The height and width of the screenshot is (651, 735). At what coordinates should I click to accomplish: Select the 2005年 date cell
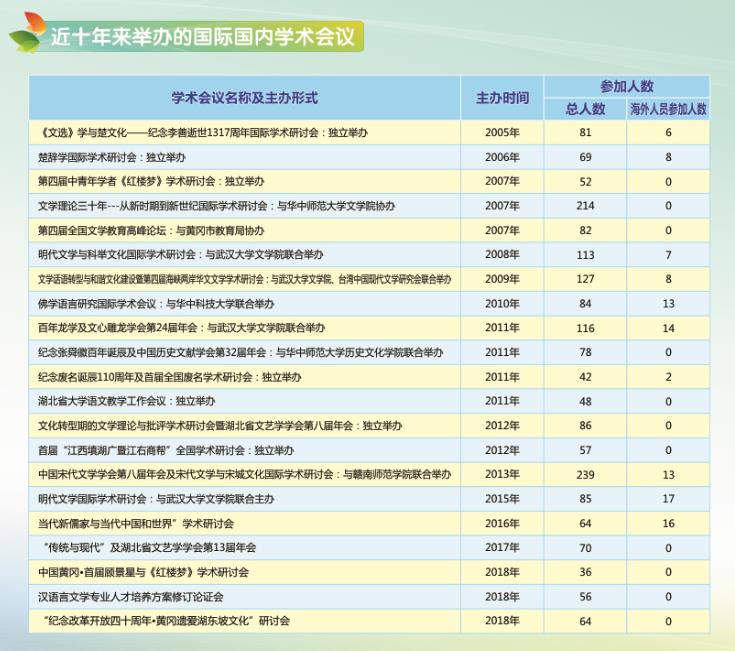coord(502,133)
